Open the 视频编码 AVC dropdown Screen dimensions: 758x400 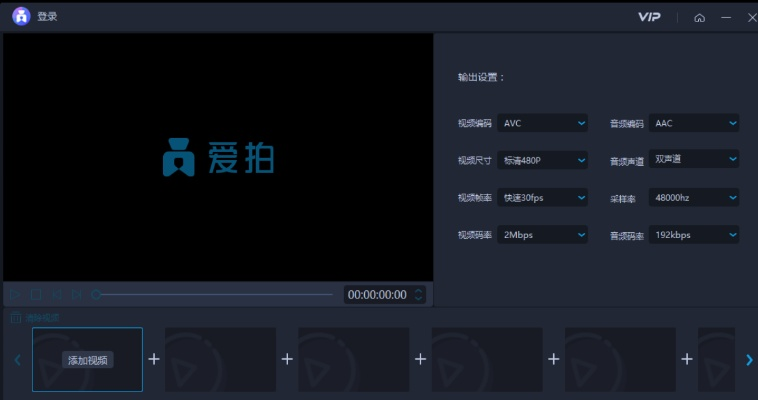pos(542,123)
